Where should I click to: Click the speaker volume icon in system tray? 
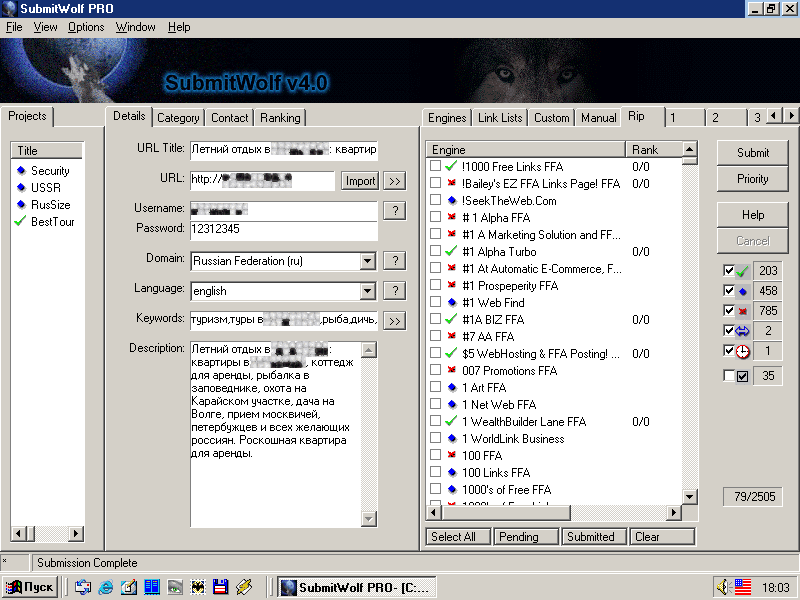coord(723,587)
